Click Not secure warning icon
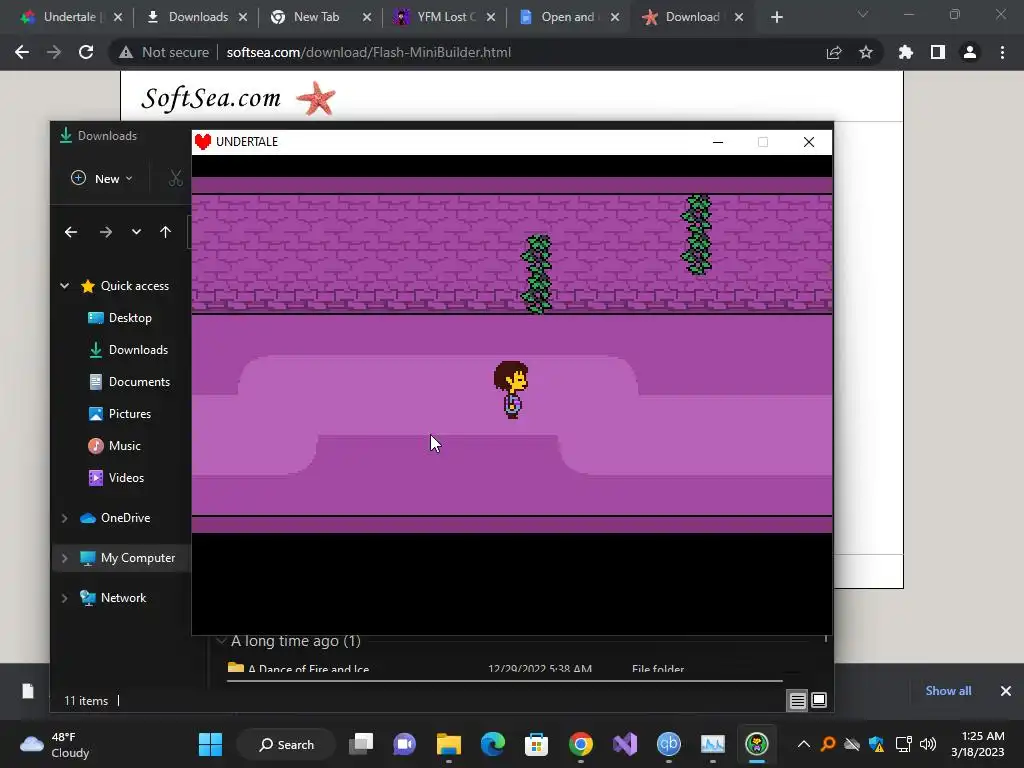 [126, 52]
